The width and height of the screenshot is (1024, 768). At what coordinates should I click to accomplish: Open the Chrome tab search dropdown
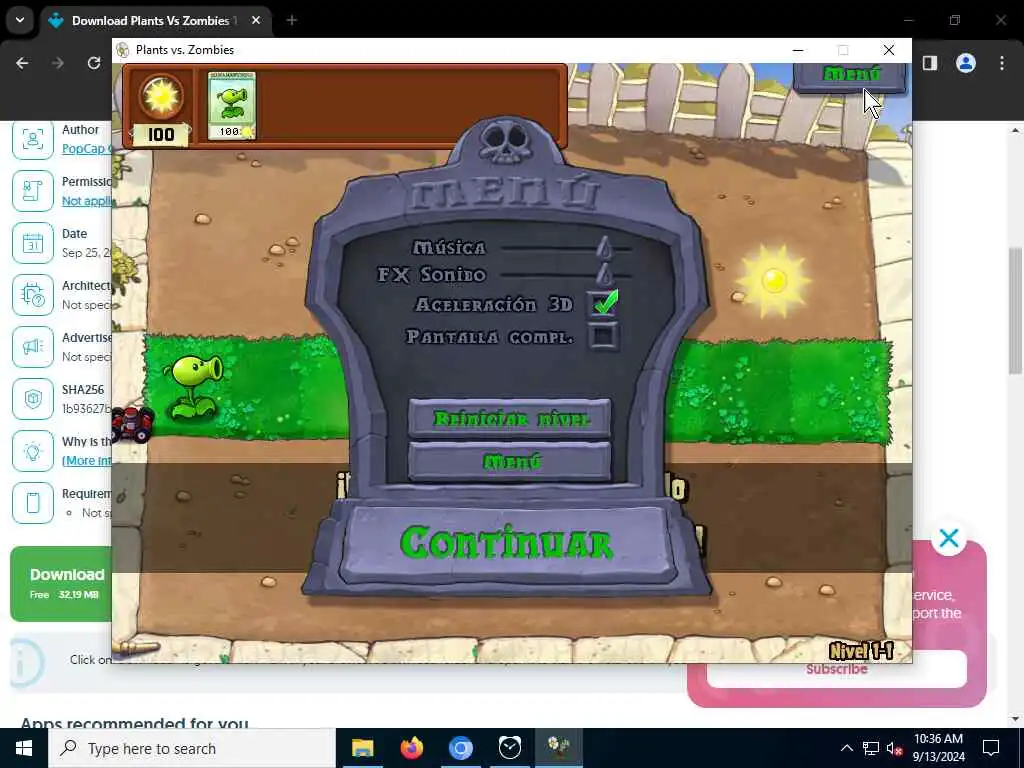tap(20, 20)
